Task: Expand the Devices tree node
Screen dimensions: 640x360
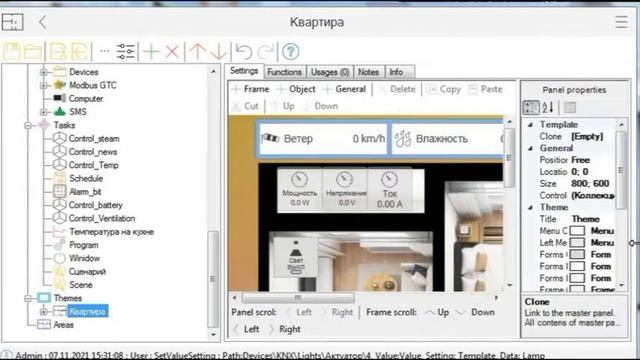Action: point(43,72)
